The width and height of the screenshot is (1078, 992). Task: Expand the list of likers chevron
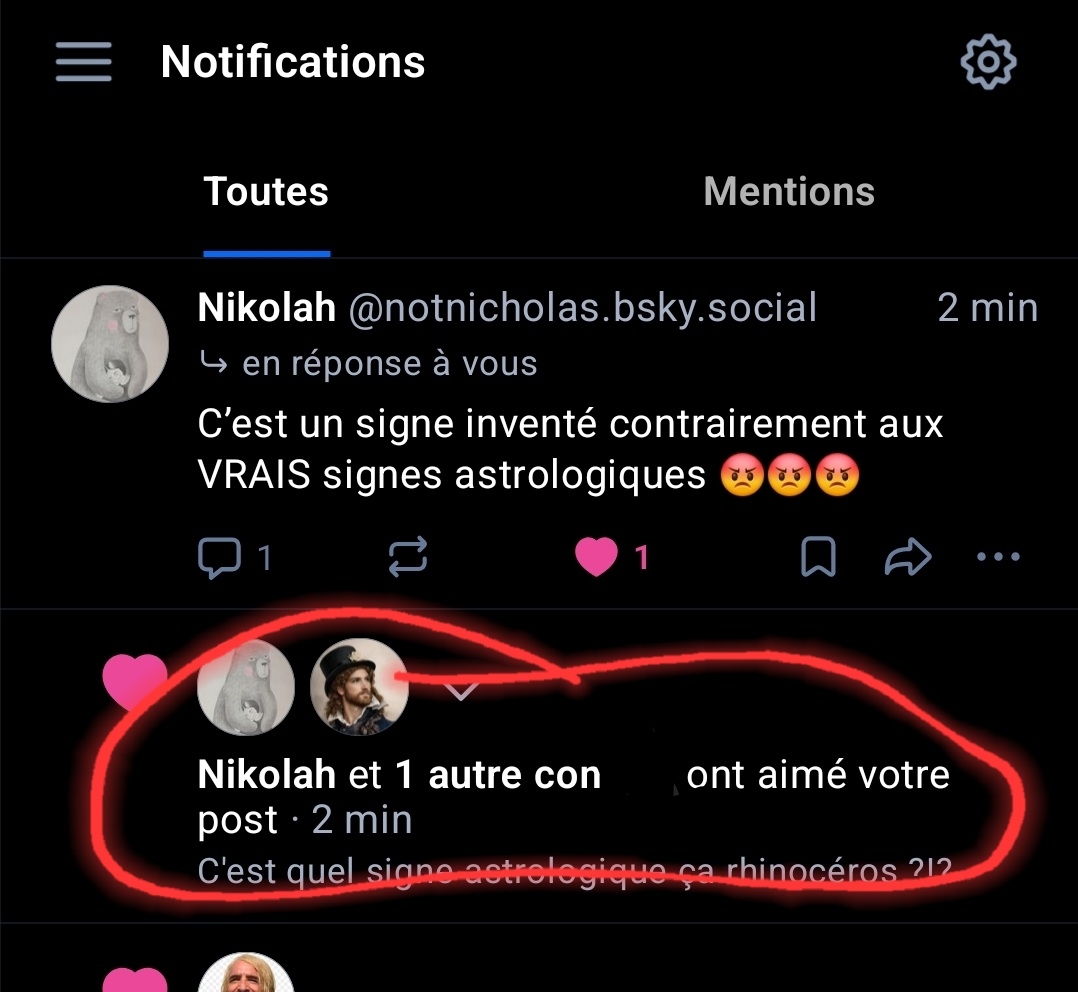coord(460,690)
